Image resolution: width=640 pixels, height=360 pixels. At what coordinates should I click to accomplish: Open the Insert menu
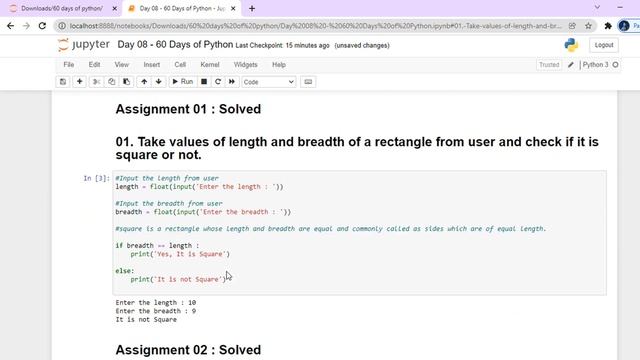coord(151,64)
